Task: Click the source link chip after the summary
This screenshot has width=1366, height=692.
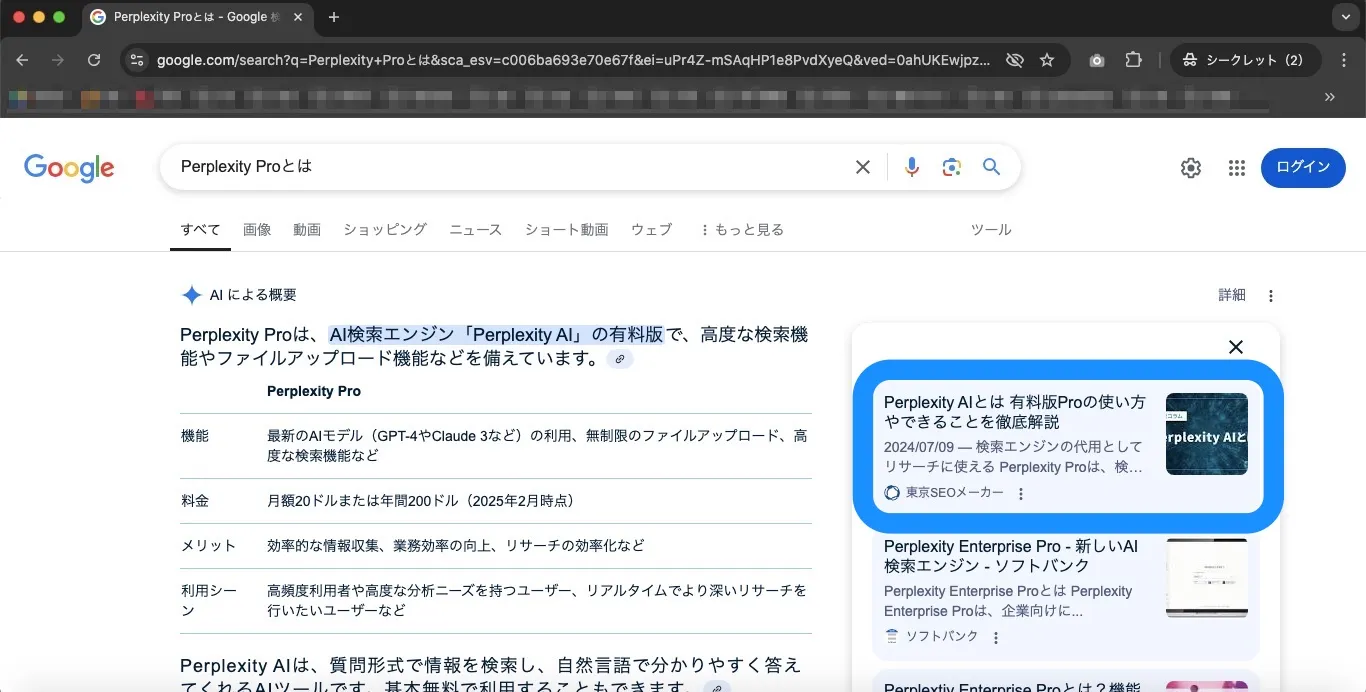Action: coord(620,359)
